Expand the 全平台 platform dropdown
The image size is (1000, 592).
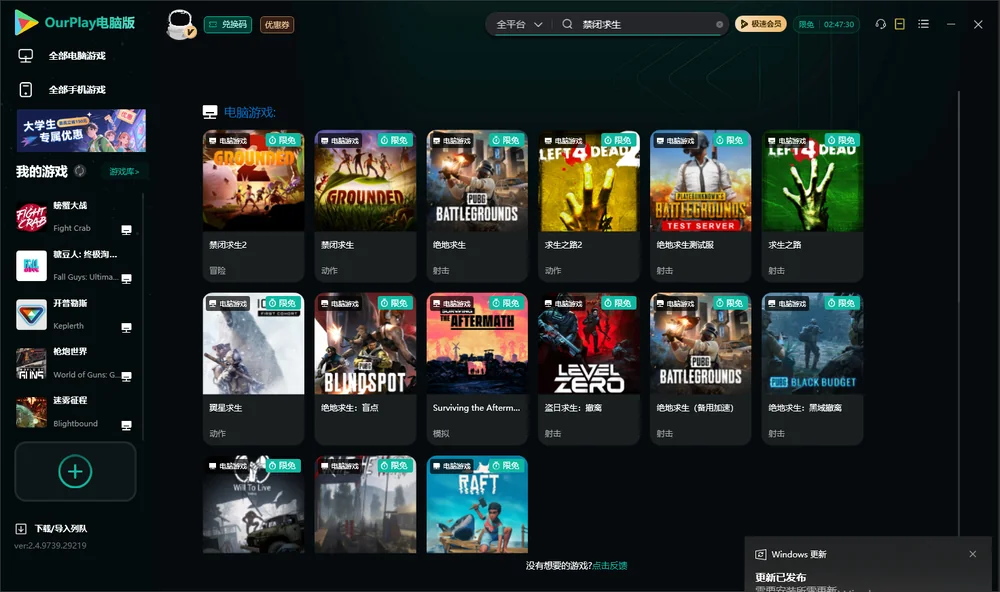[519, 24]
